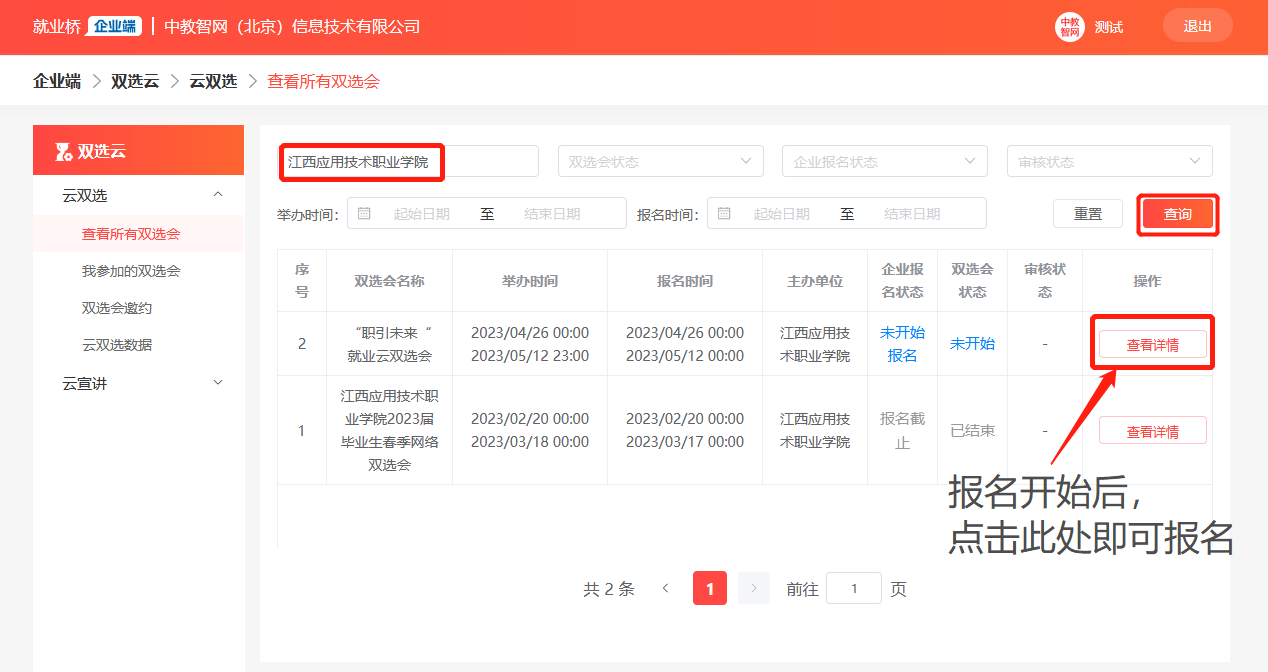Viewport: 1268px width, 672px height.
Task: Click 报名时间 结束日期 field
Action: point(912,214)
